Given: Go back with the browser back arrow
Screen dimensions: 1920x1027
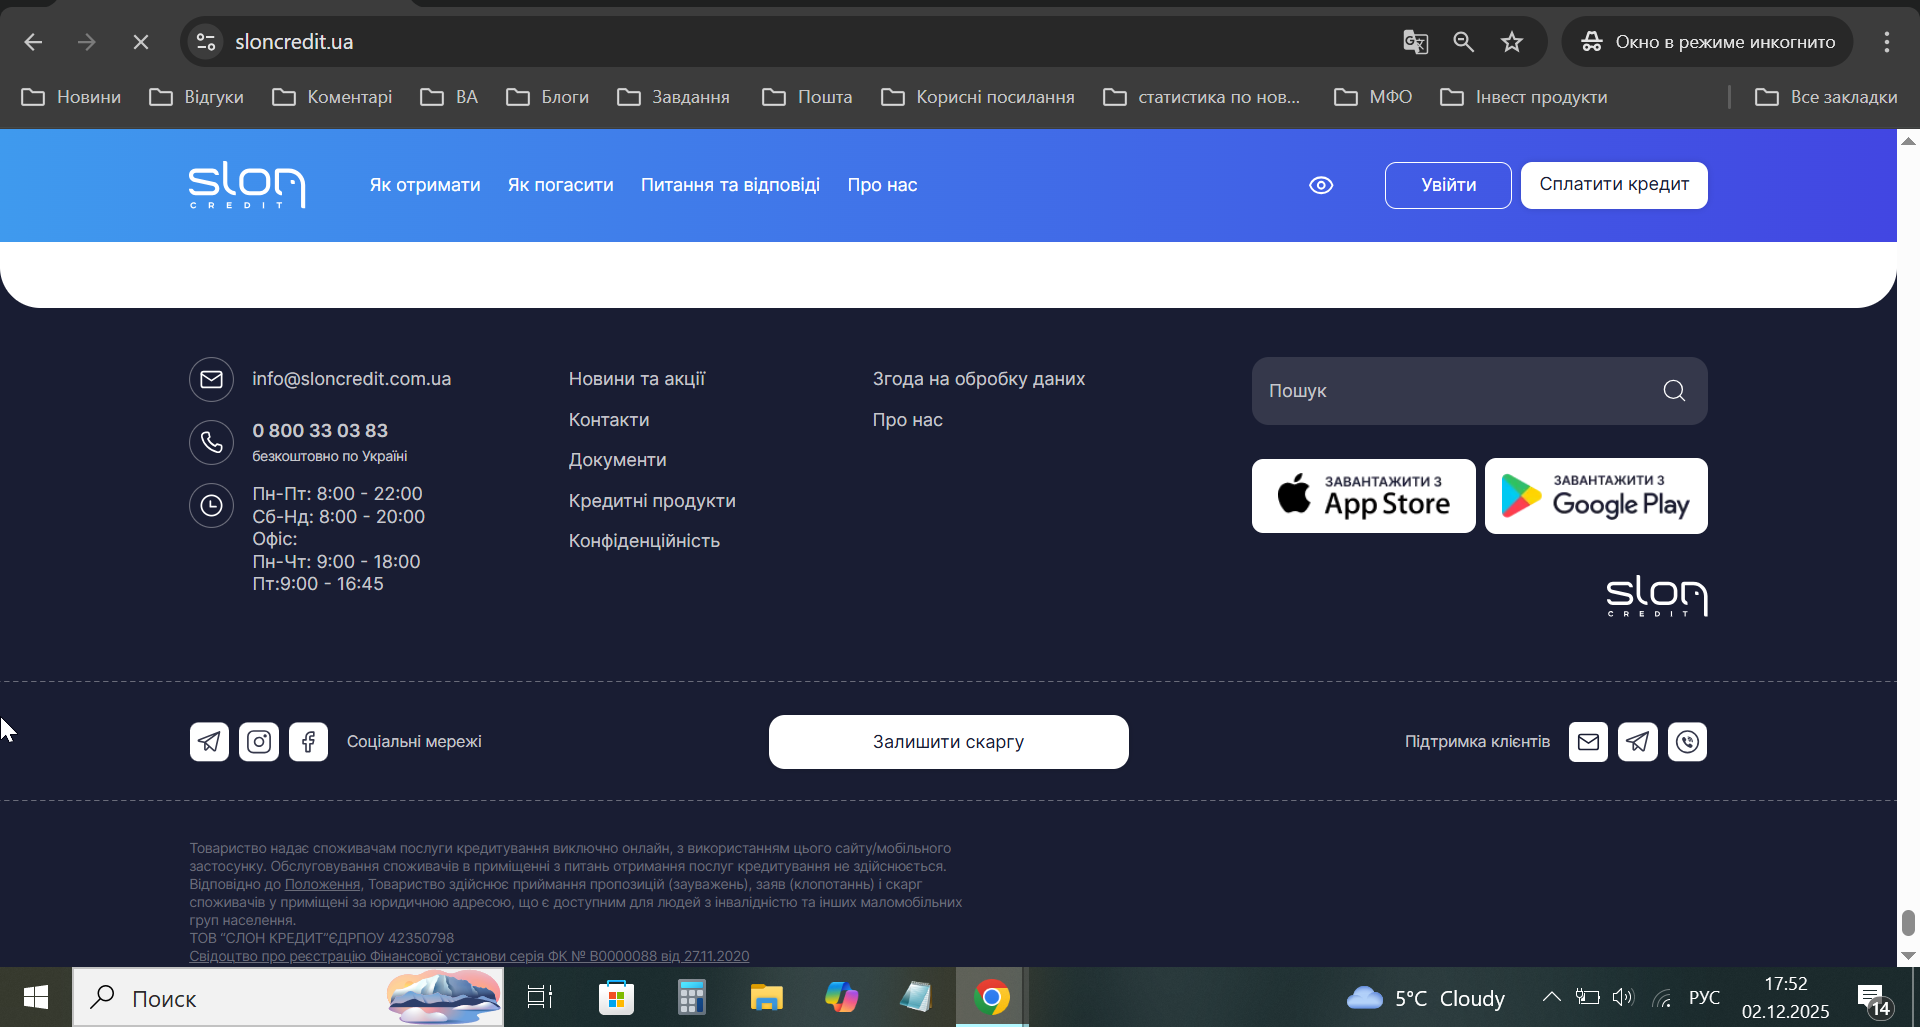Looking at the screenshot, I should pos(33,42).
